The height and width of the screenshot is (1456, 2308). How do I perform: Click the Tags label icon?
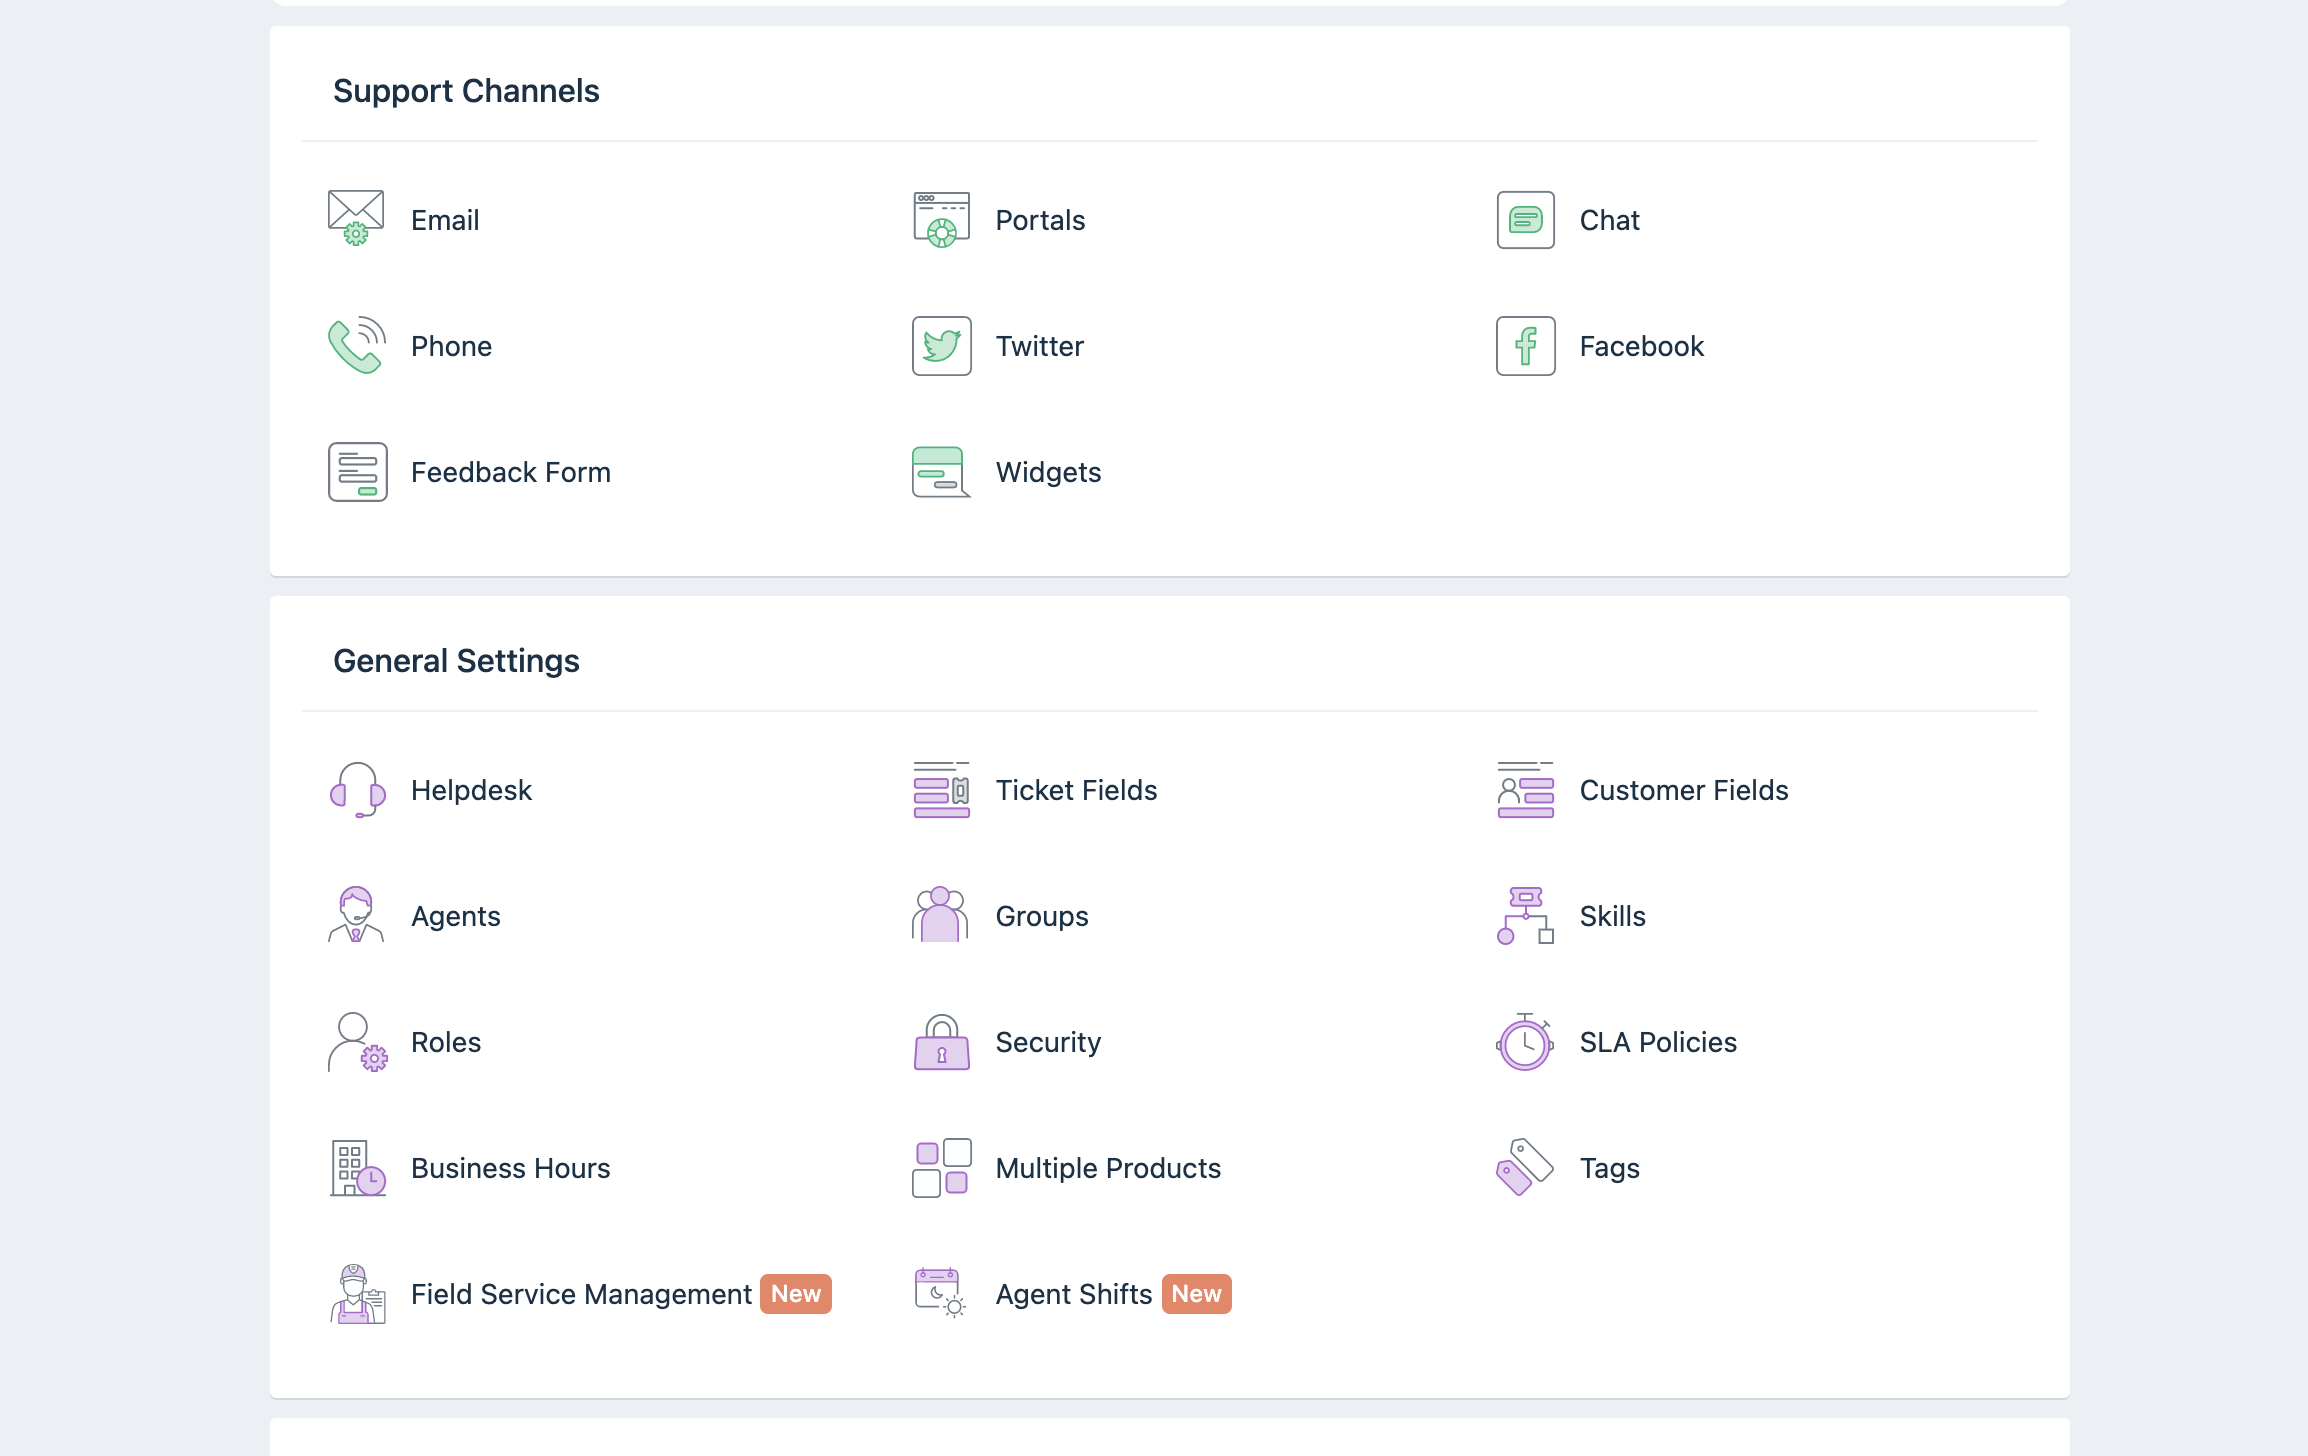pos(1524,1167)
